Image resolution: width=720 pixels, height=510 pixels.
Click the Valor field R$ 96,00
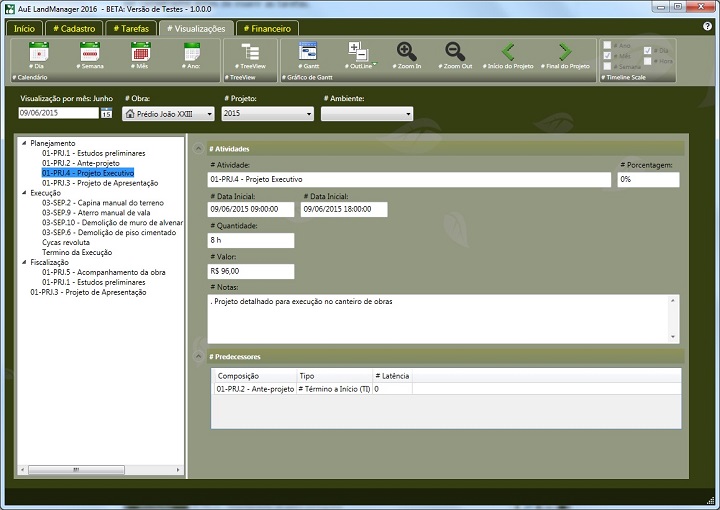coord(250,271)
